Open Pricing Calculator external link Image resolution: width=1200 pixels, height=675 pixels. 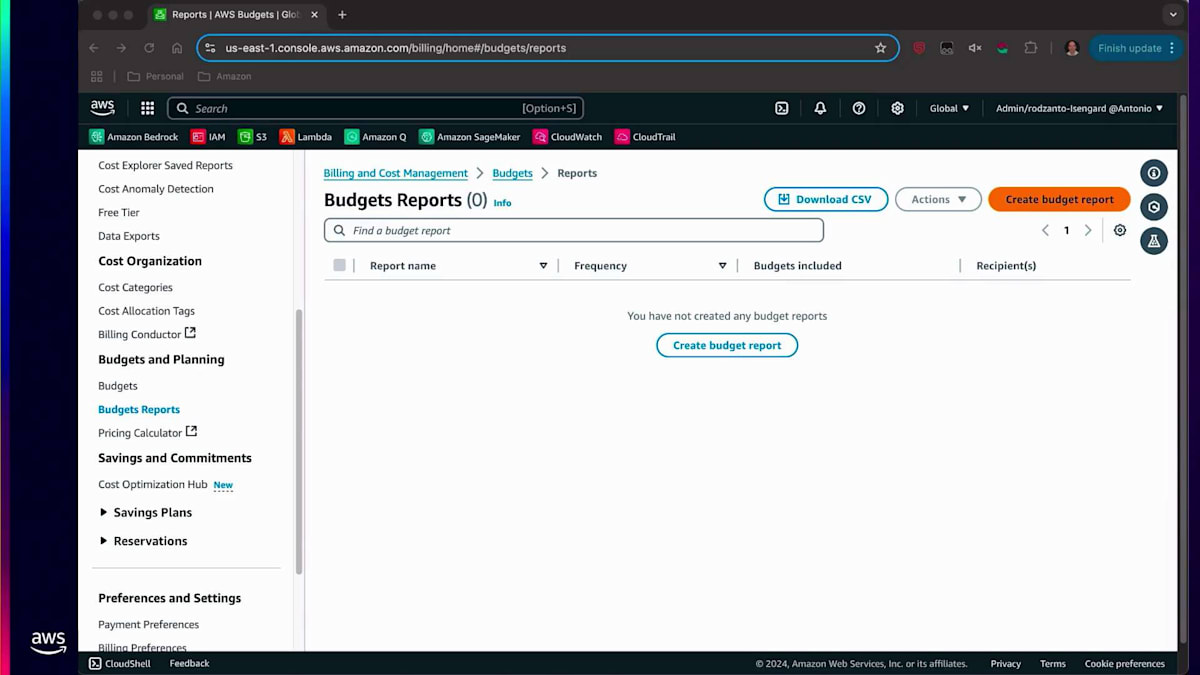point(147,433)
